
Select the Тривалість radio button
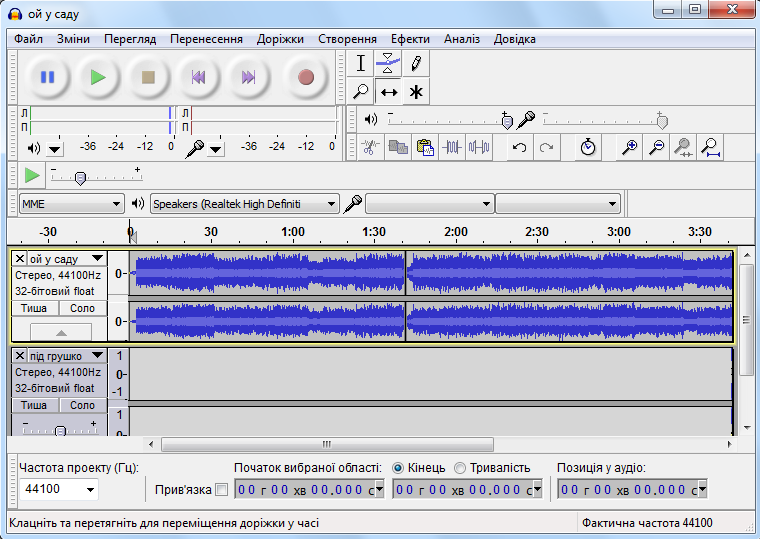click(460, 468)
